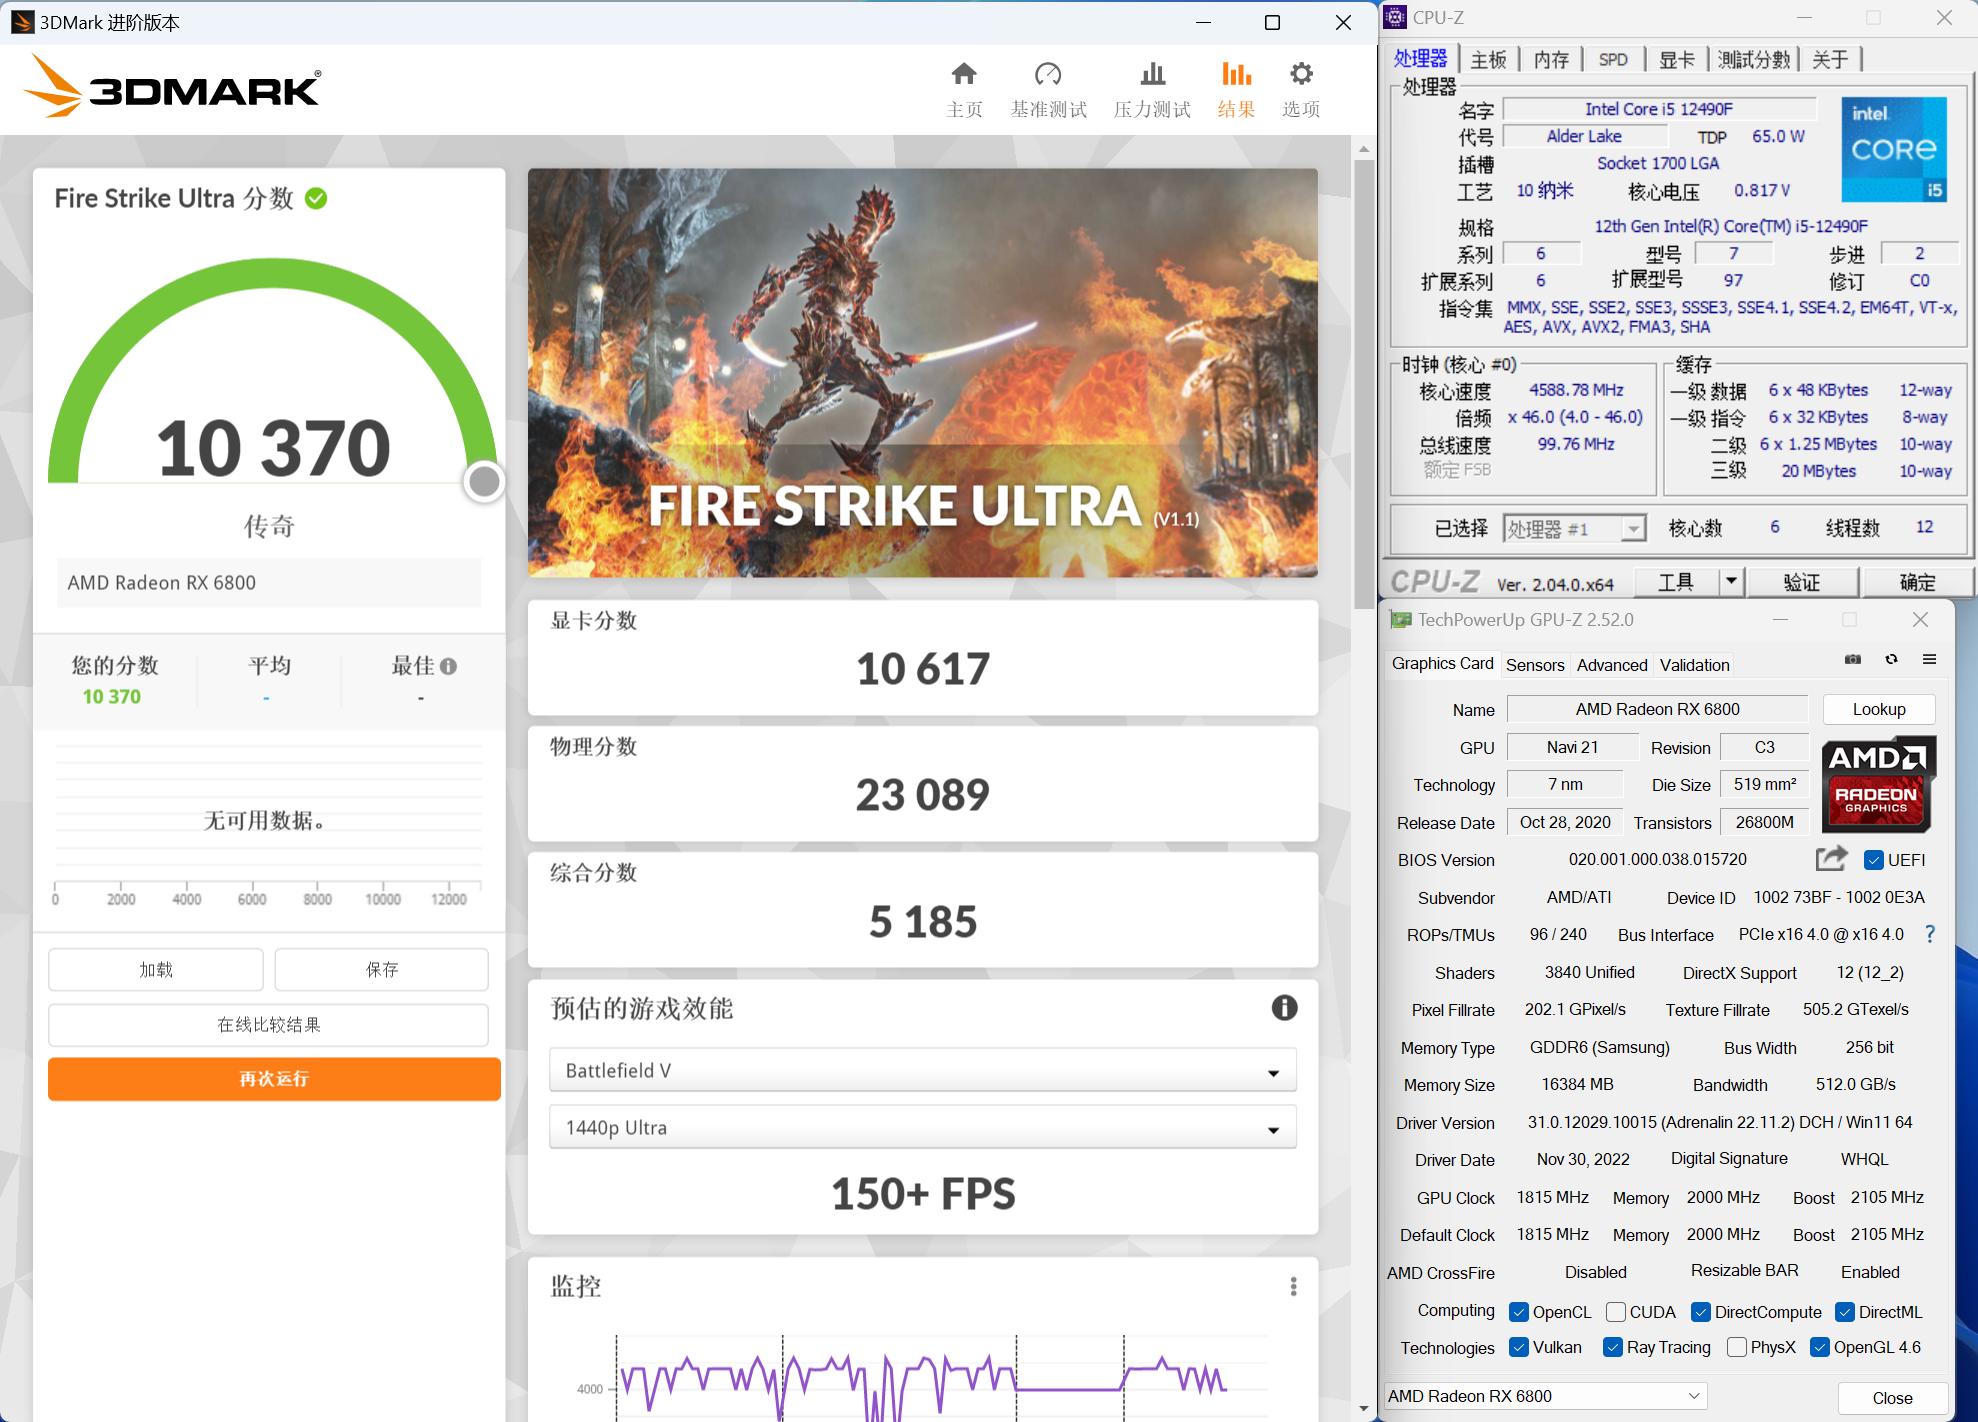Click info icon in estimated game performance

[x=1284, y=1008]
